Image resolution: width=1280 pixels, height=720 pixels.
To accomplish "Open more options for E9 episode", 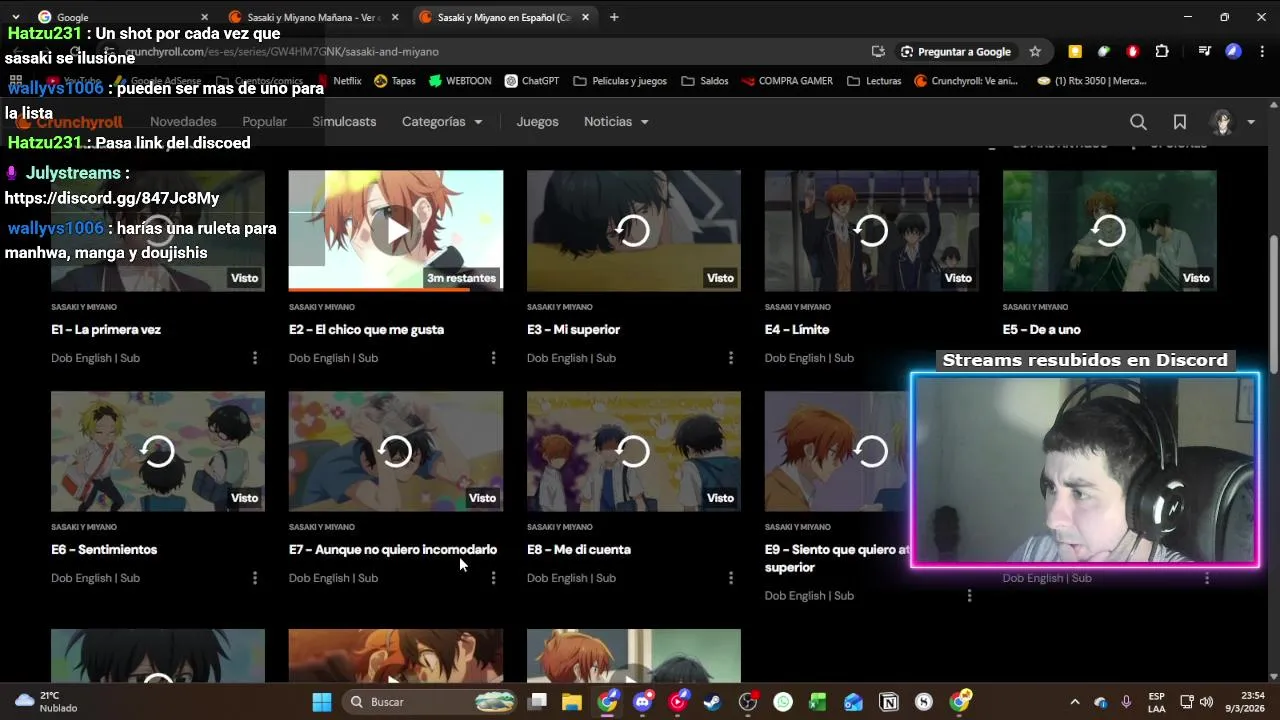I will tap(969, 596).
